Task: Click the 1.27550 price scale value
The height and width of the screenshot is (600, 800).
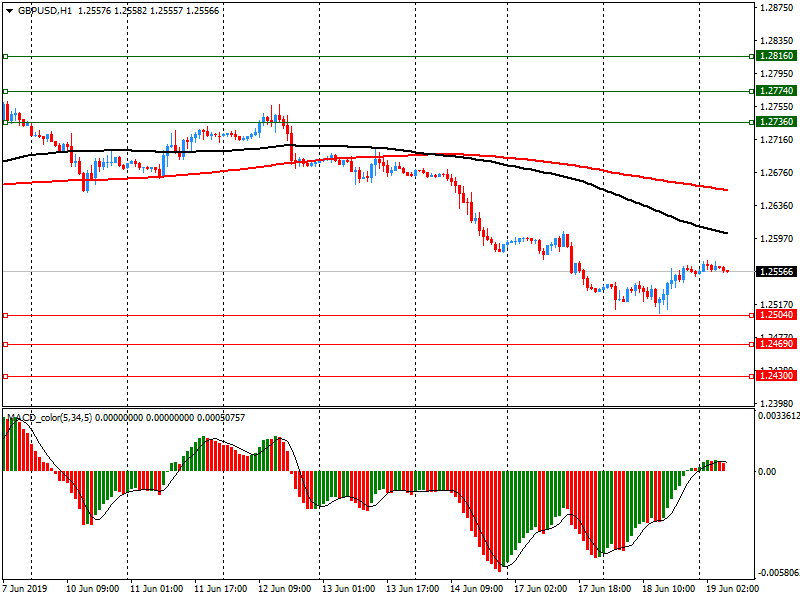Action: pos(777,107)
